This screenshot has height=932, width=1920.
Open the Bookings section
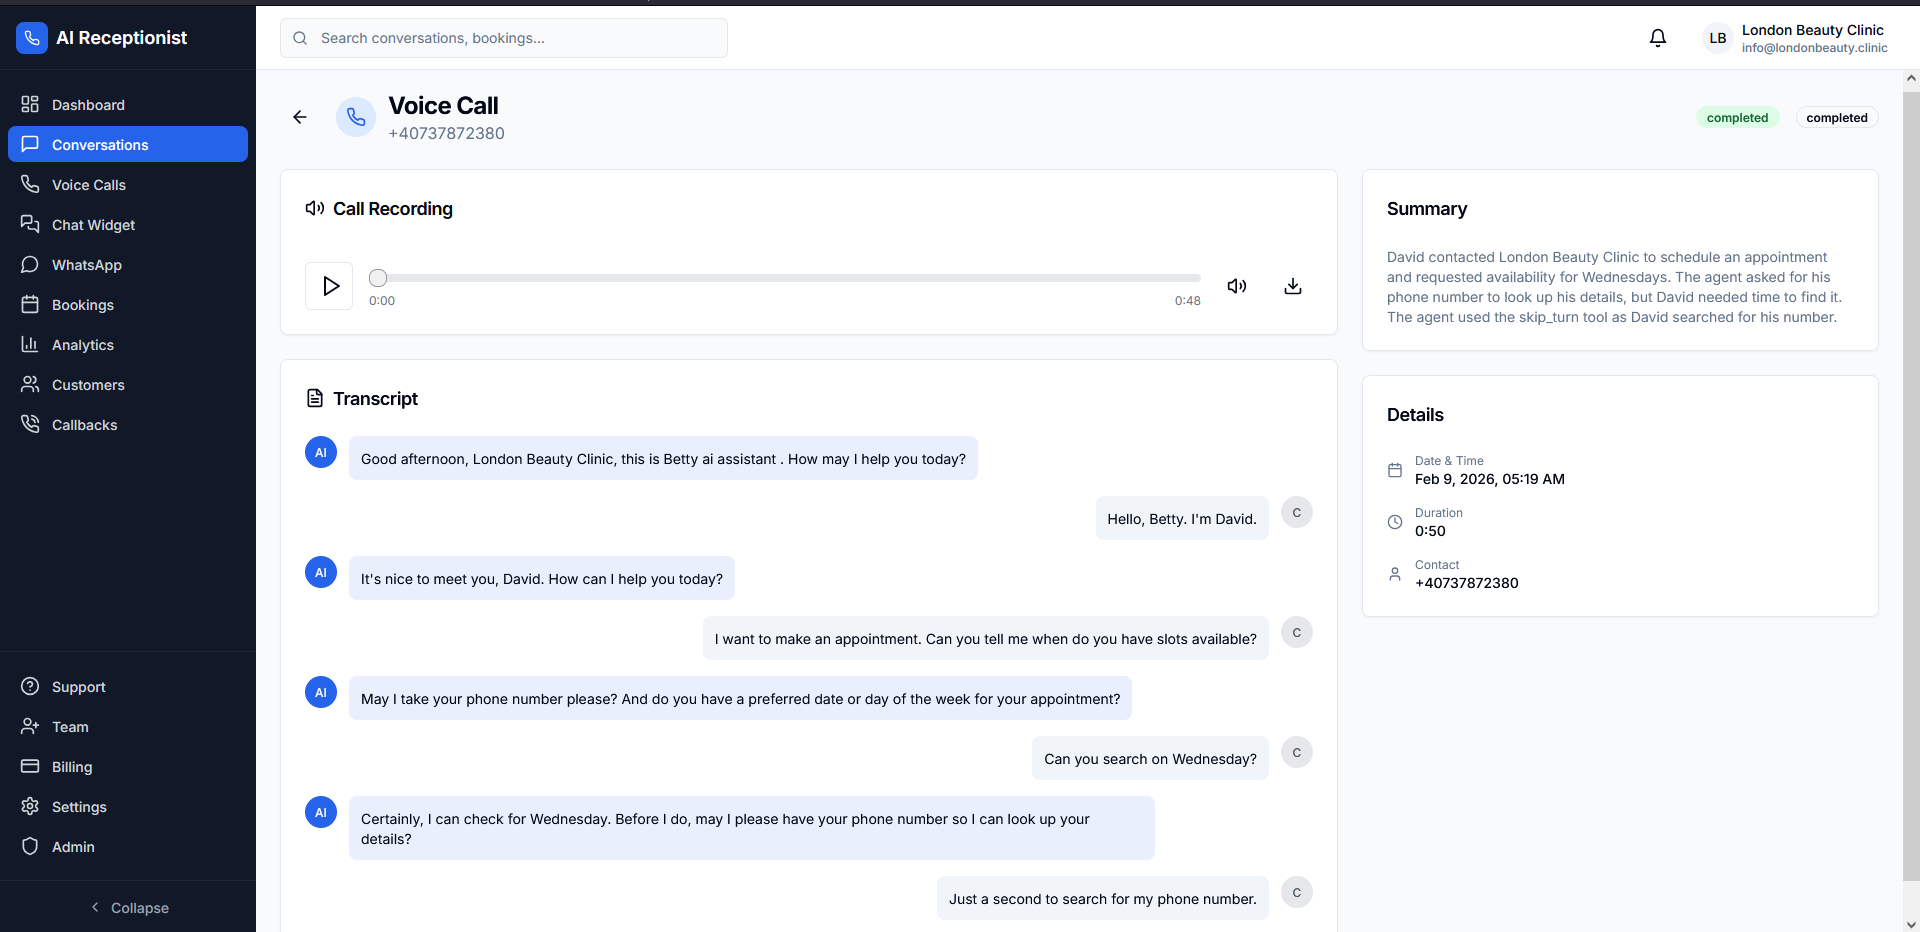82,305
